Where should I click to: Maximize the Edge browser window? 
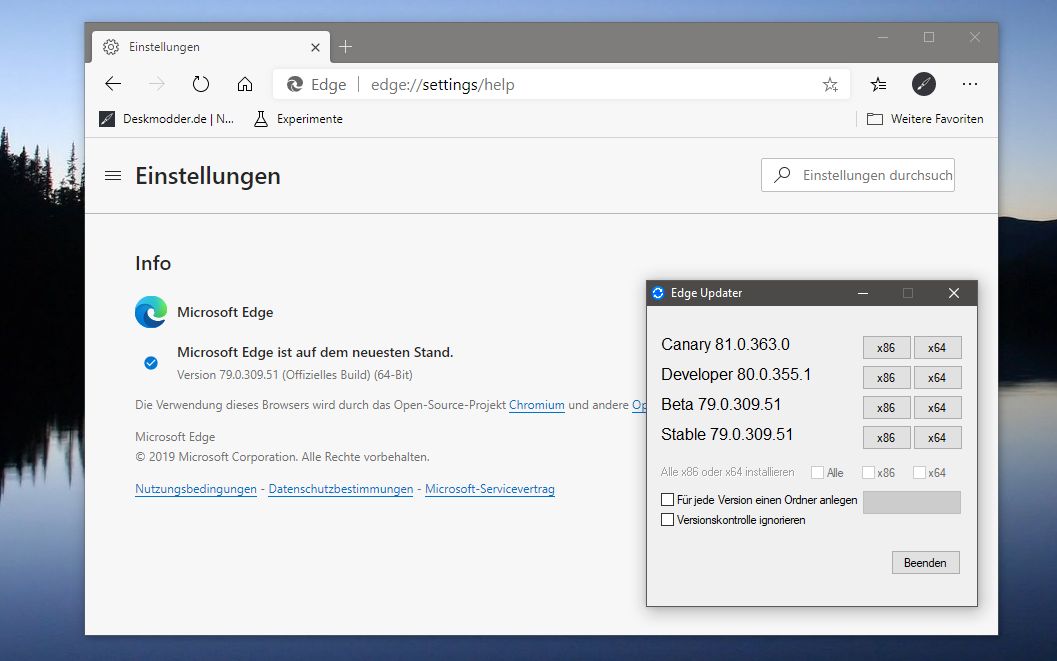(929, 37)
